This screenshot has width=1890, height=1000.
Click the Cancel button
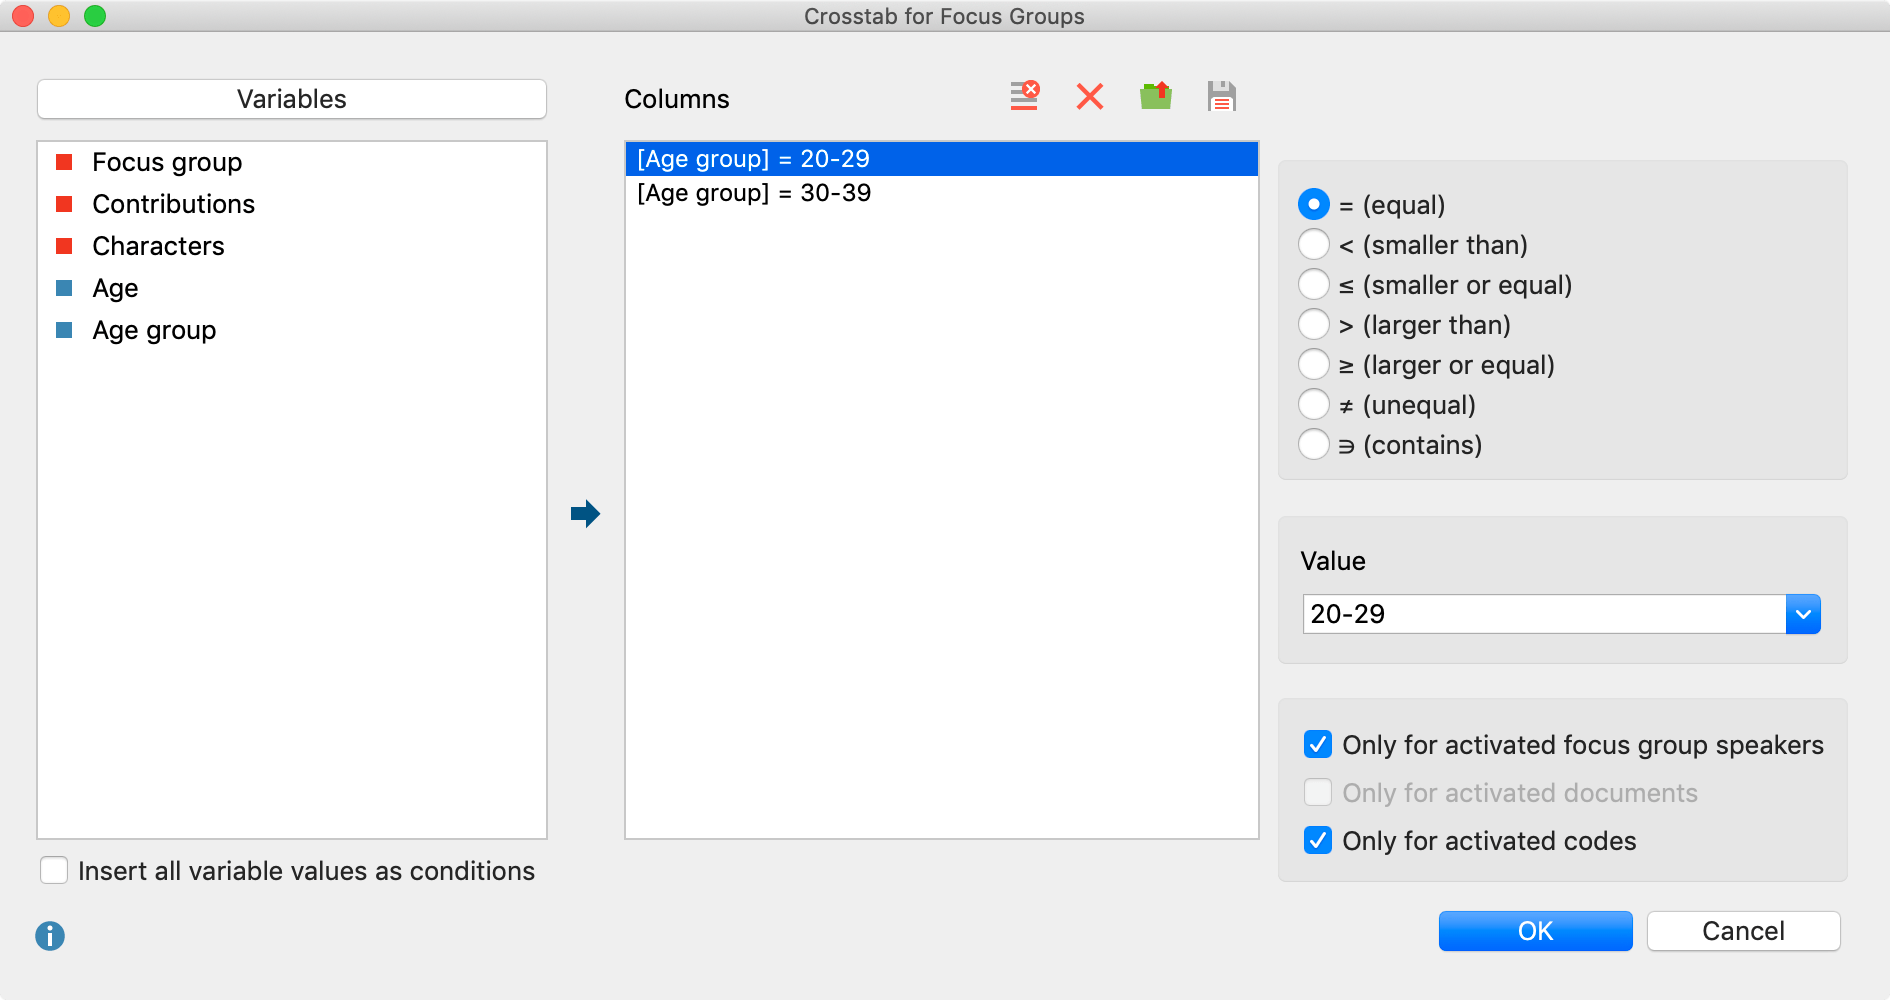point(1744,931)
